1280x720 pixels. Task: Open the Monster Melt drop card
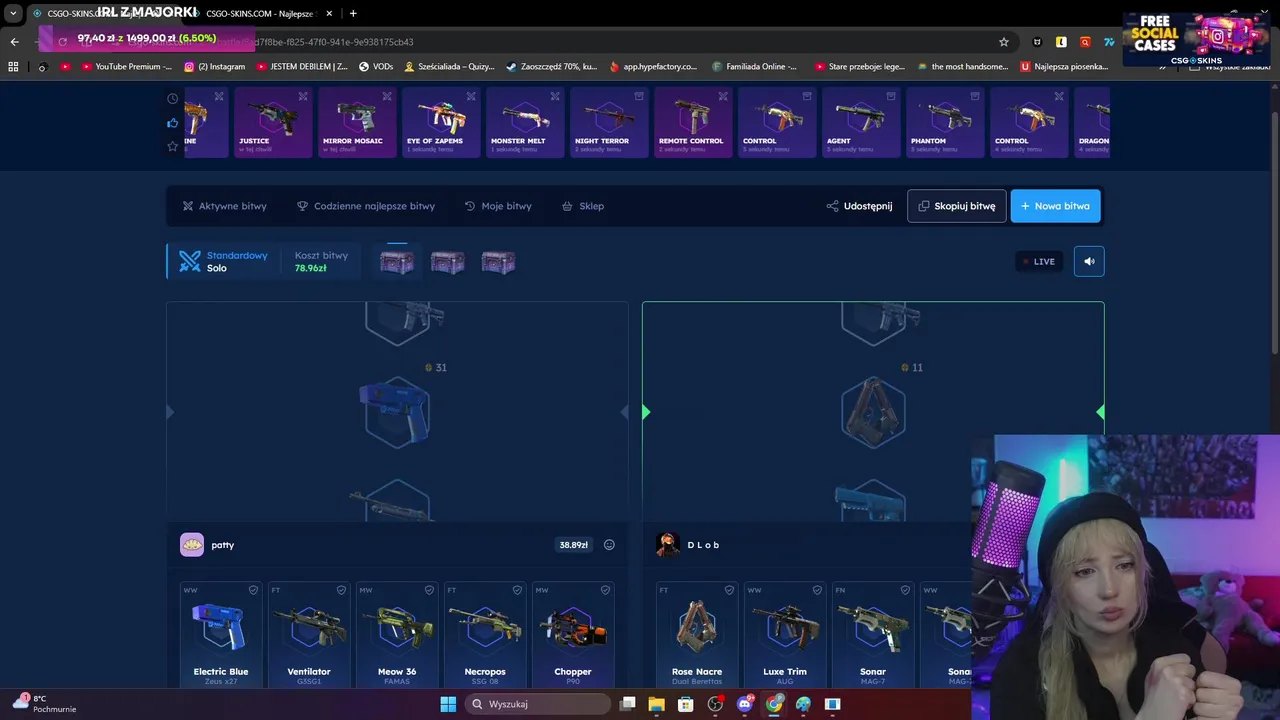525,122
